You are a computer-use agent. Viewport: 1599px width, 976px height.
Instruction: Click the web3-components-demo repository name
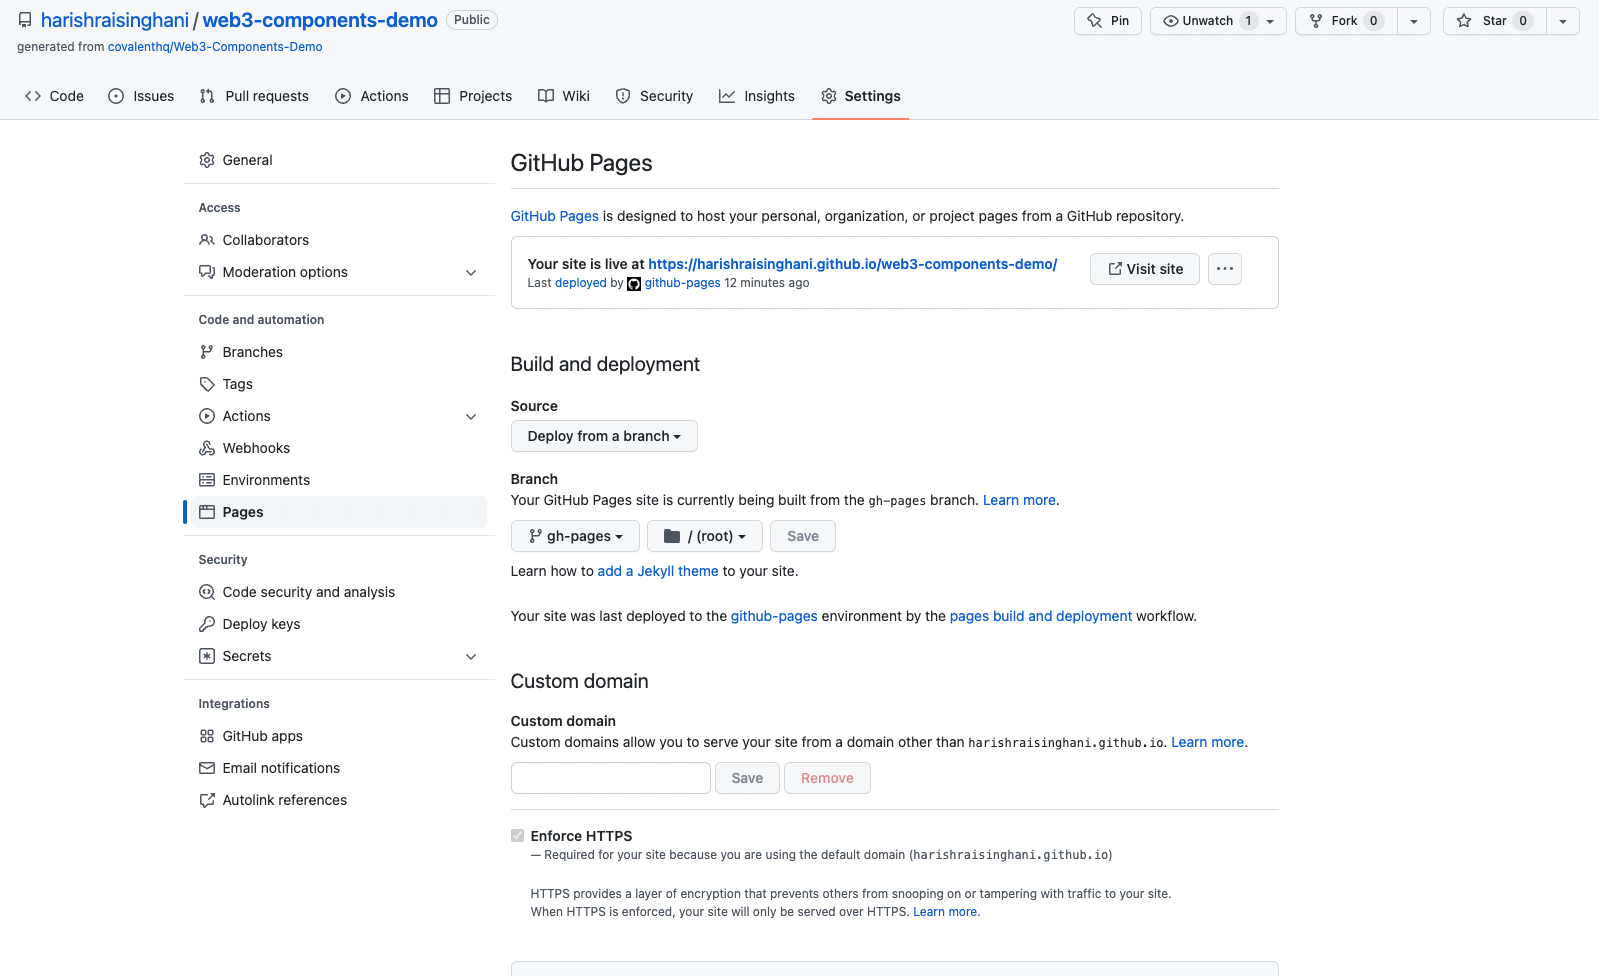(320, 20)
